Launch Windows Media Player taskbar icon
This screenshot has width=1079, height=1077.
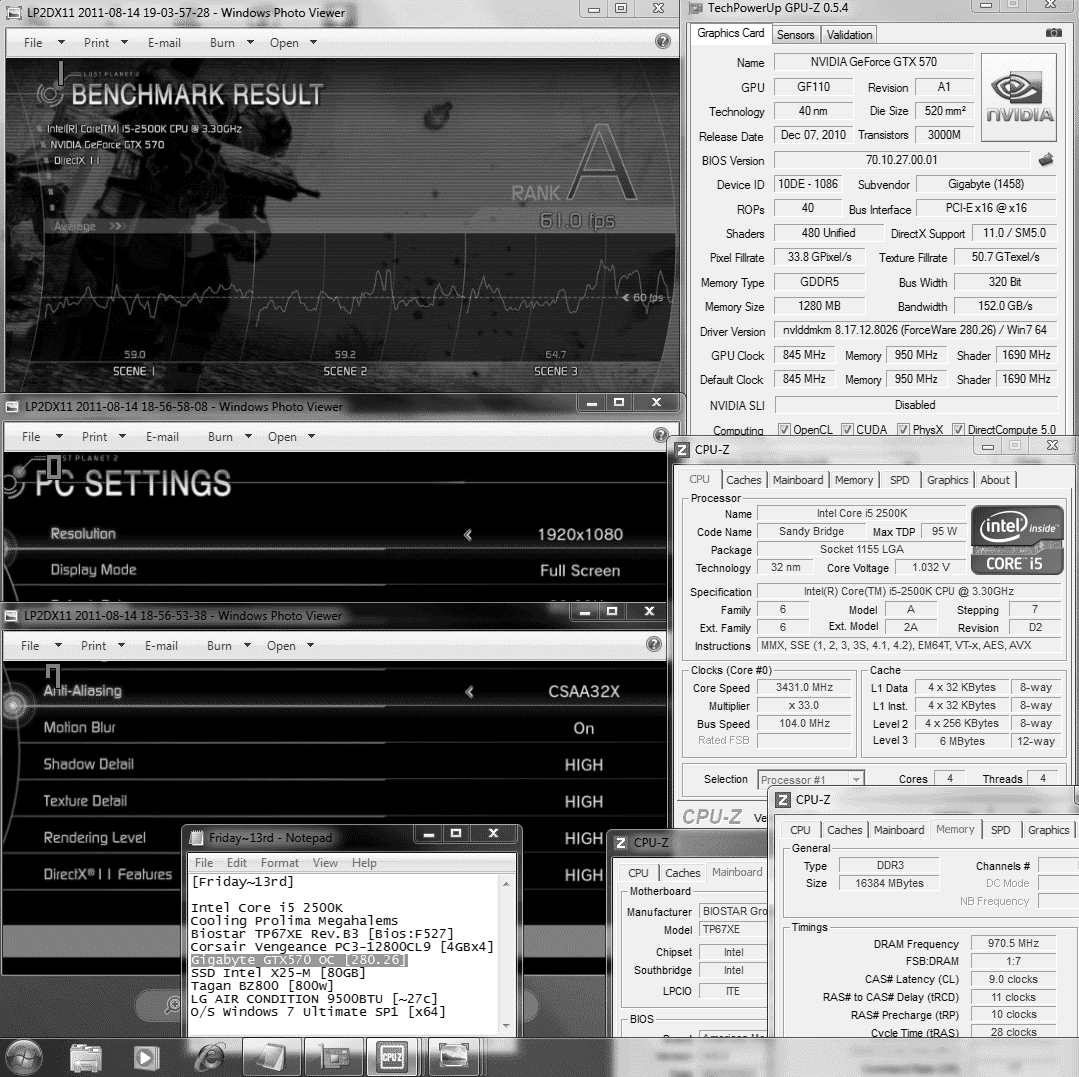[x=146, y=1058]
